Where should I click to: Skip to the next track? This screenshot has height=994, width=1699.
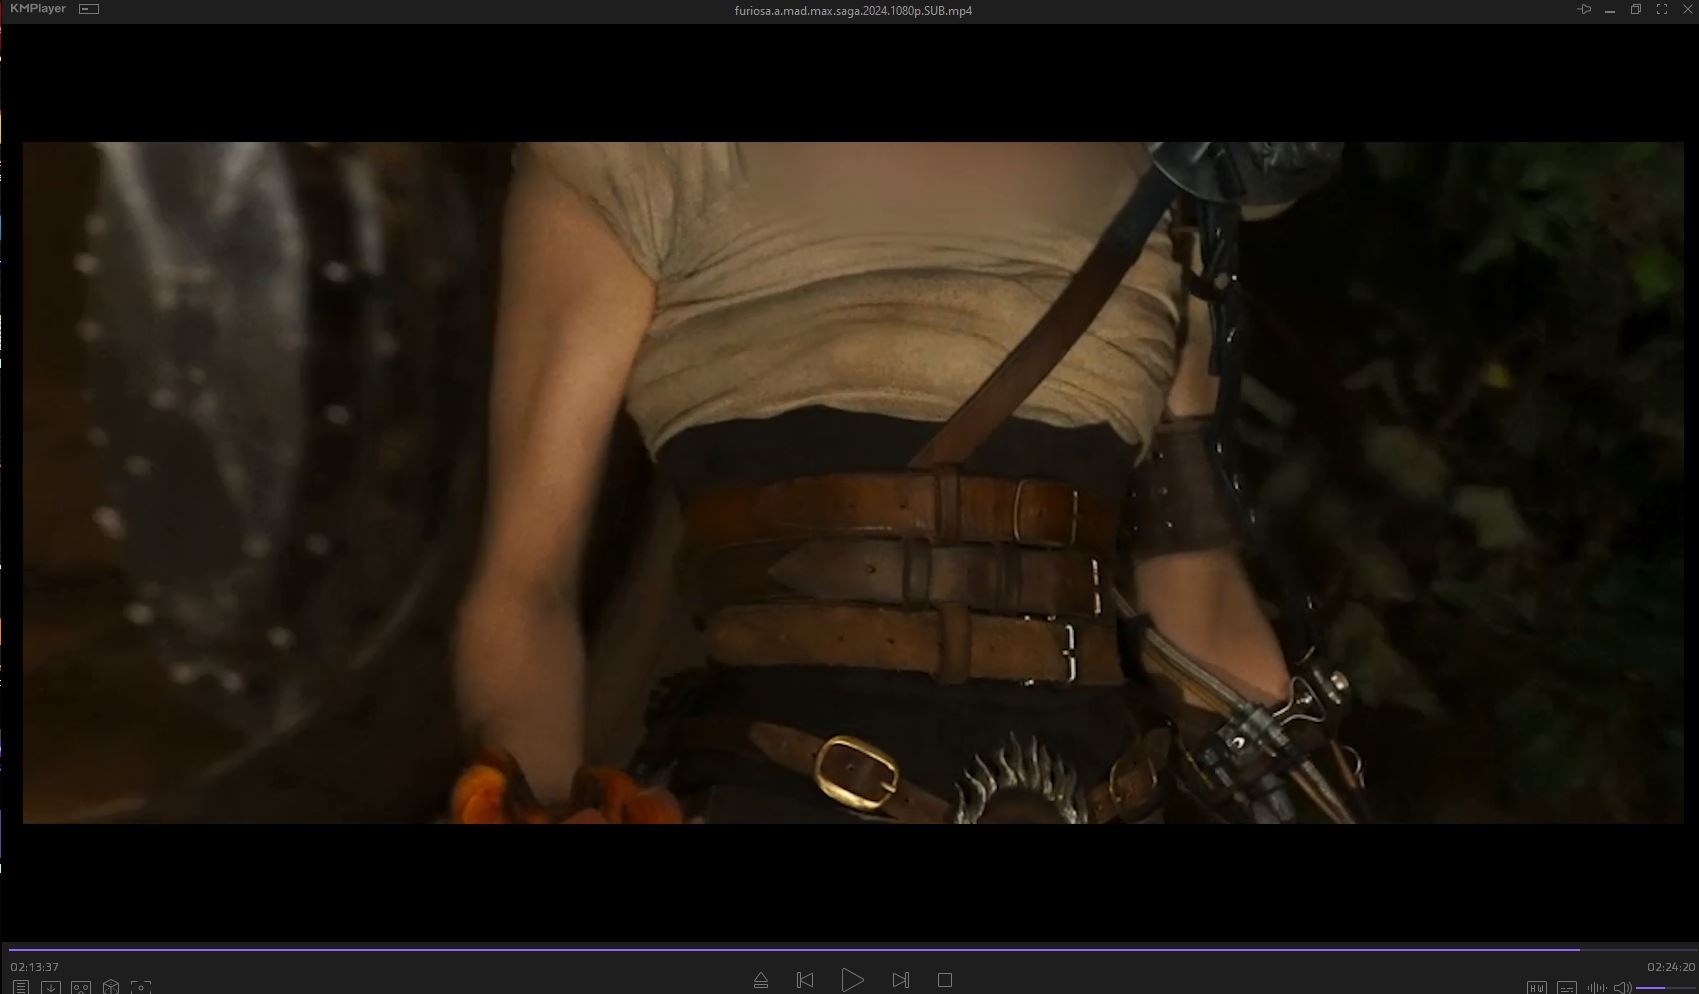point(900,980)
